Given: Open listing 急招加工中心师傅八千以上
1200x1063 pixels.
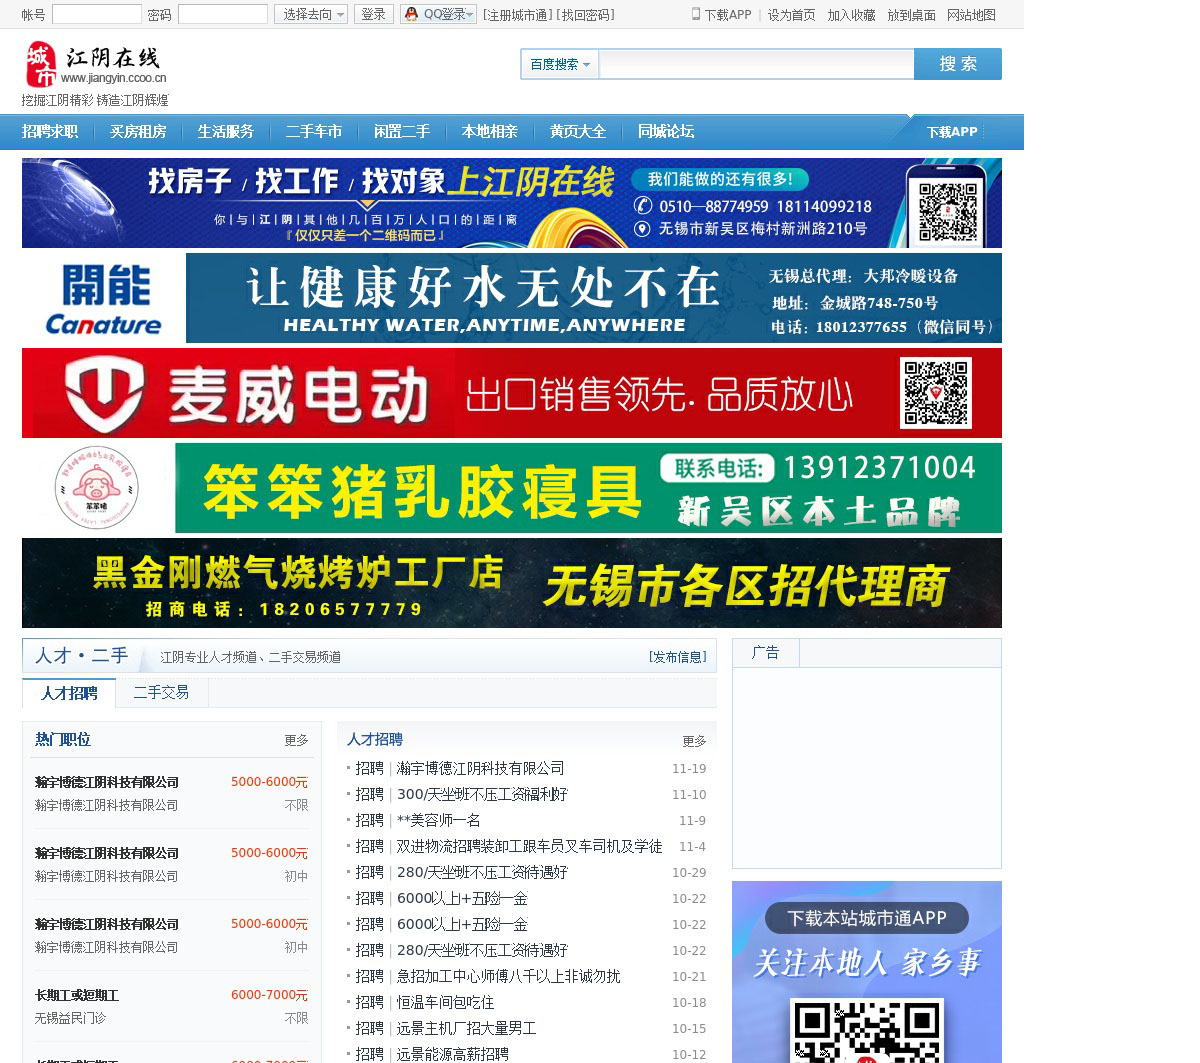Looking at the screenshot, I should [x=508, y=976].
